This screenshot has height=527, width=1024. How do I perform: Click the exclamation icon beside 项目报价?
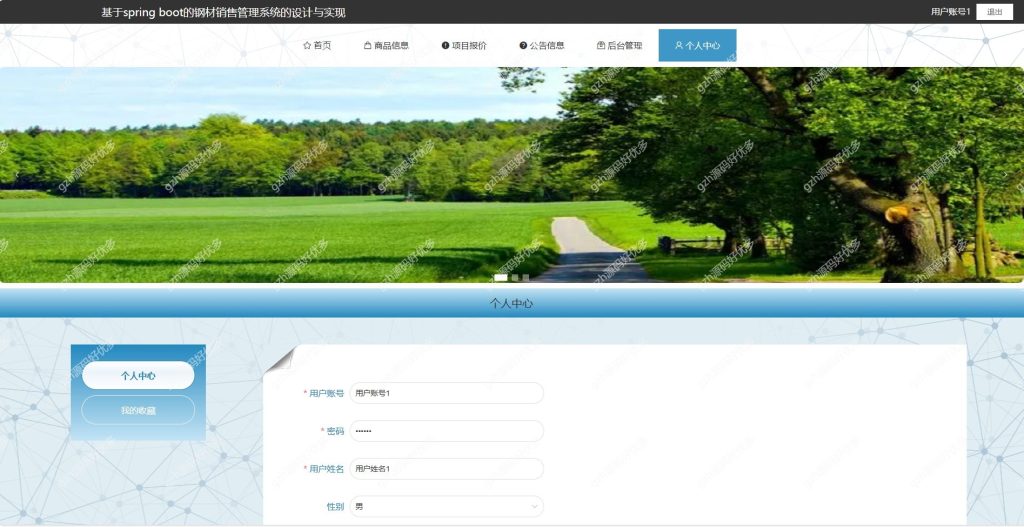pyautogui.click(x=445, y=46)
